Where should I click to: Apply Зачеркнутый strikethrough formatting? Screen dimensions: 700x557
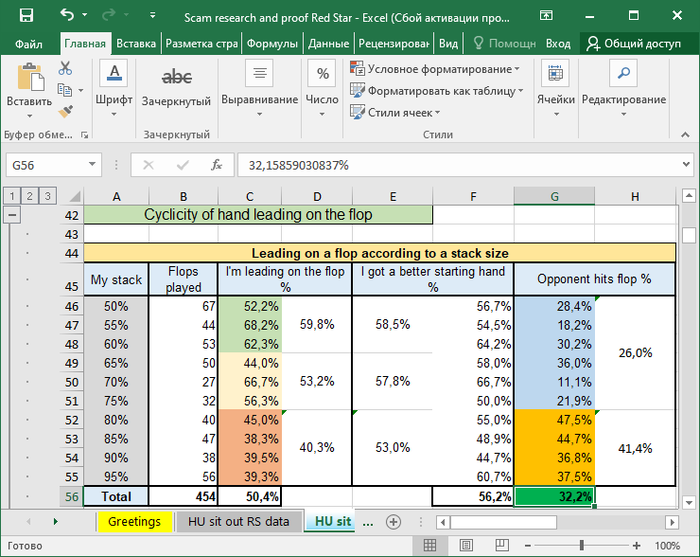(176, 87)
